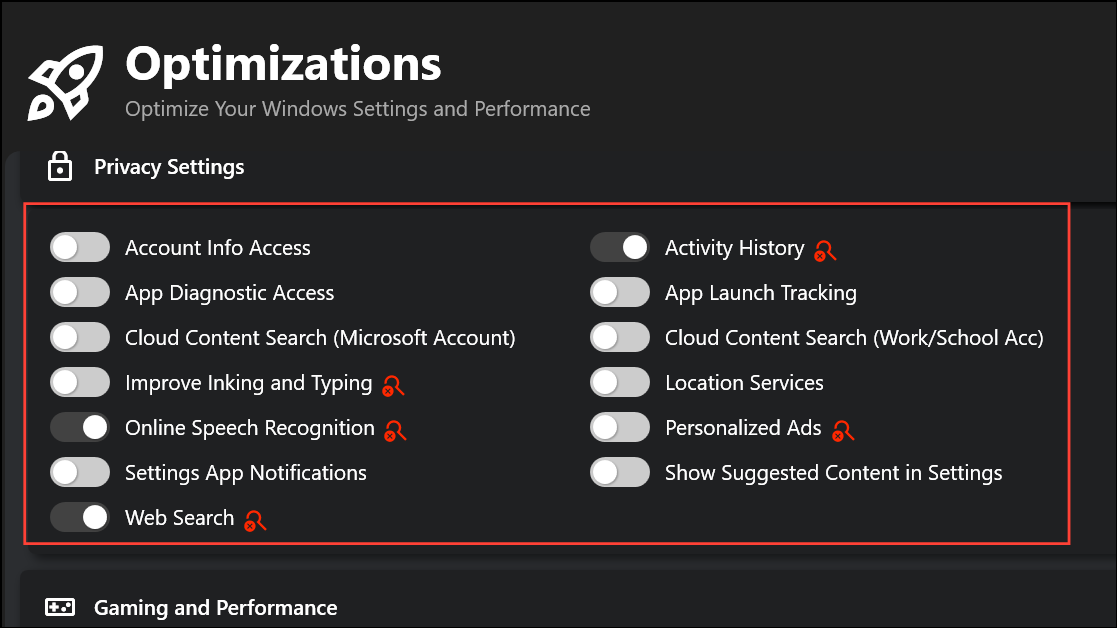1117x628 pixels.
Task: Toggle Personalized Ads switch
Action: [x=620, y=428]
